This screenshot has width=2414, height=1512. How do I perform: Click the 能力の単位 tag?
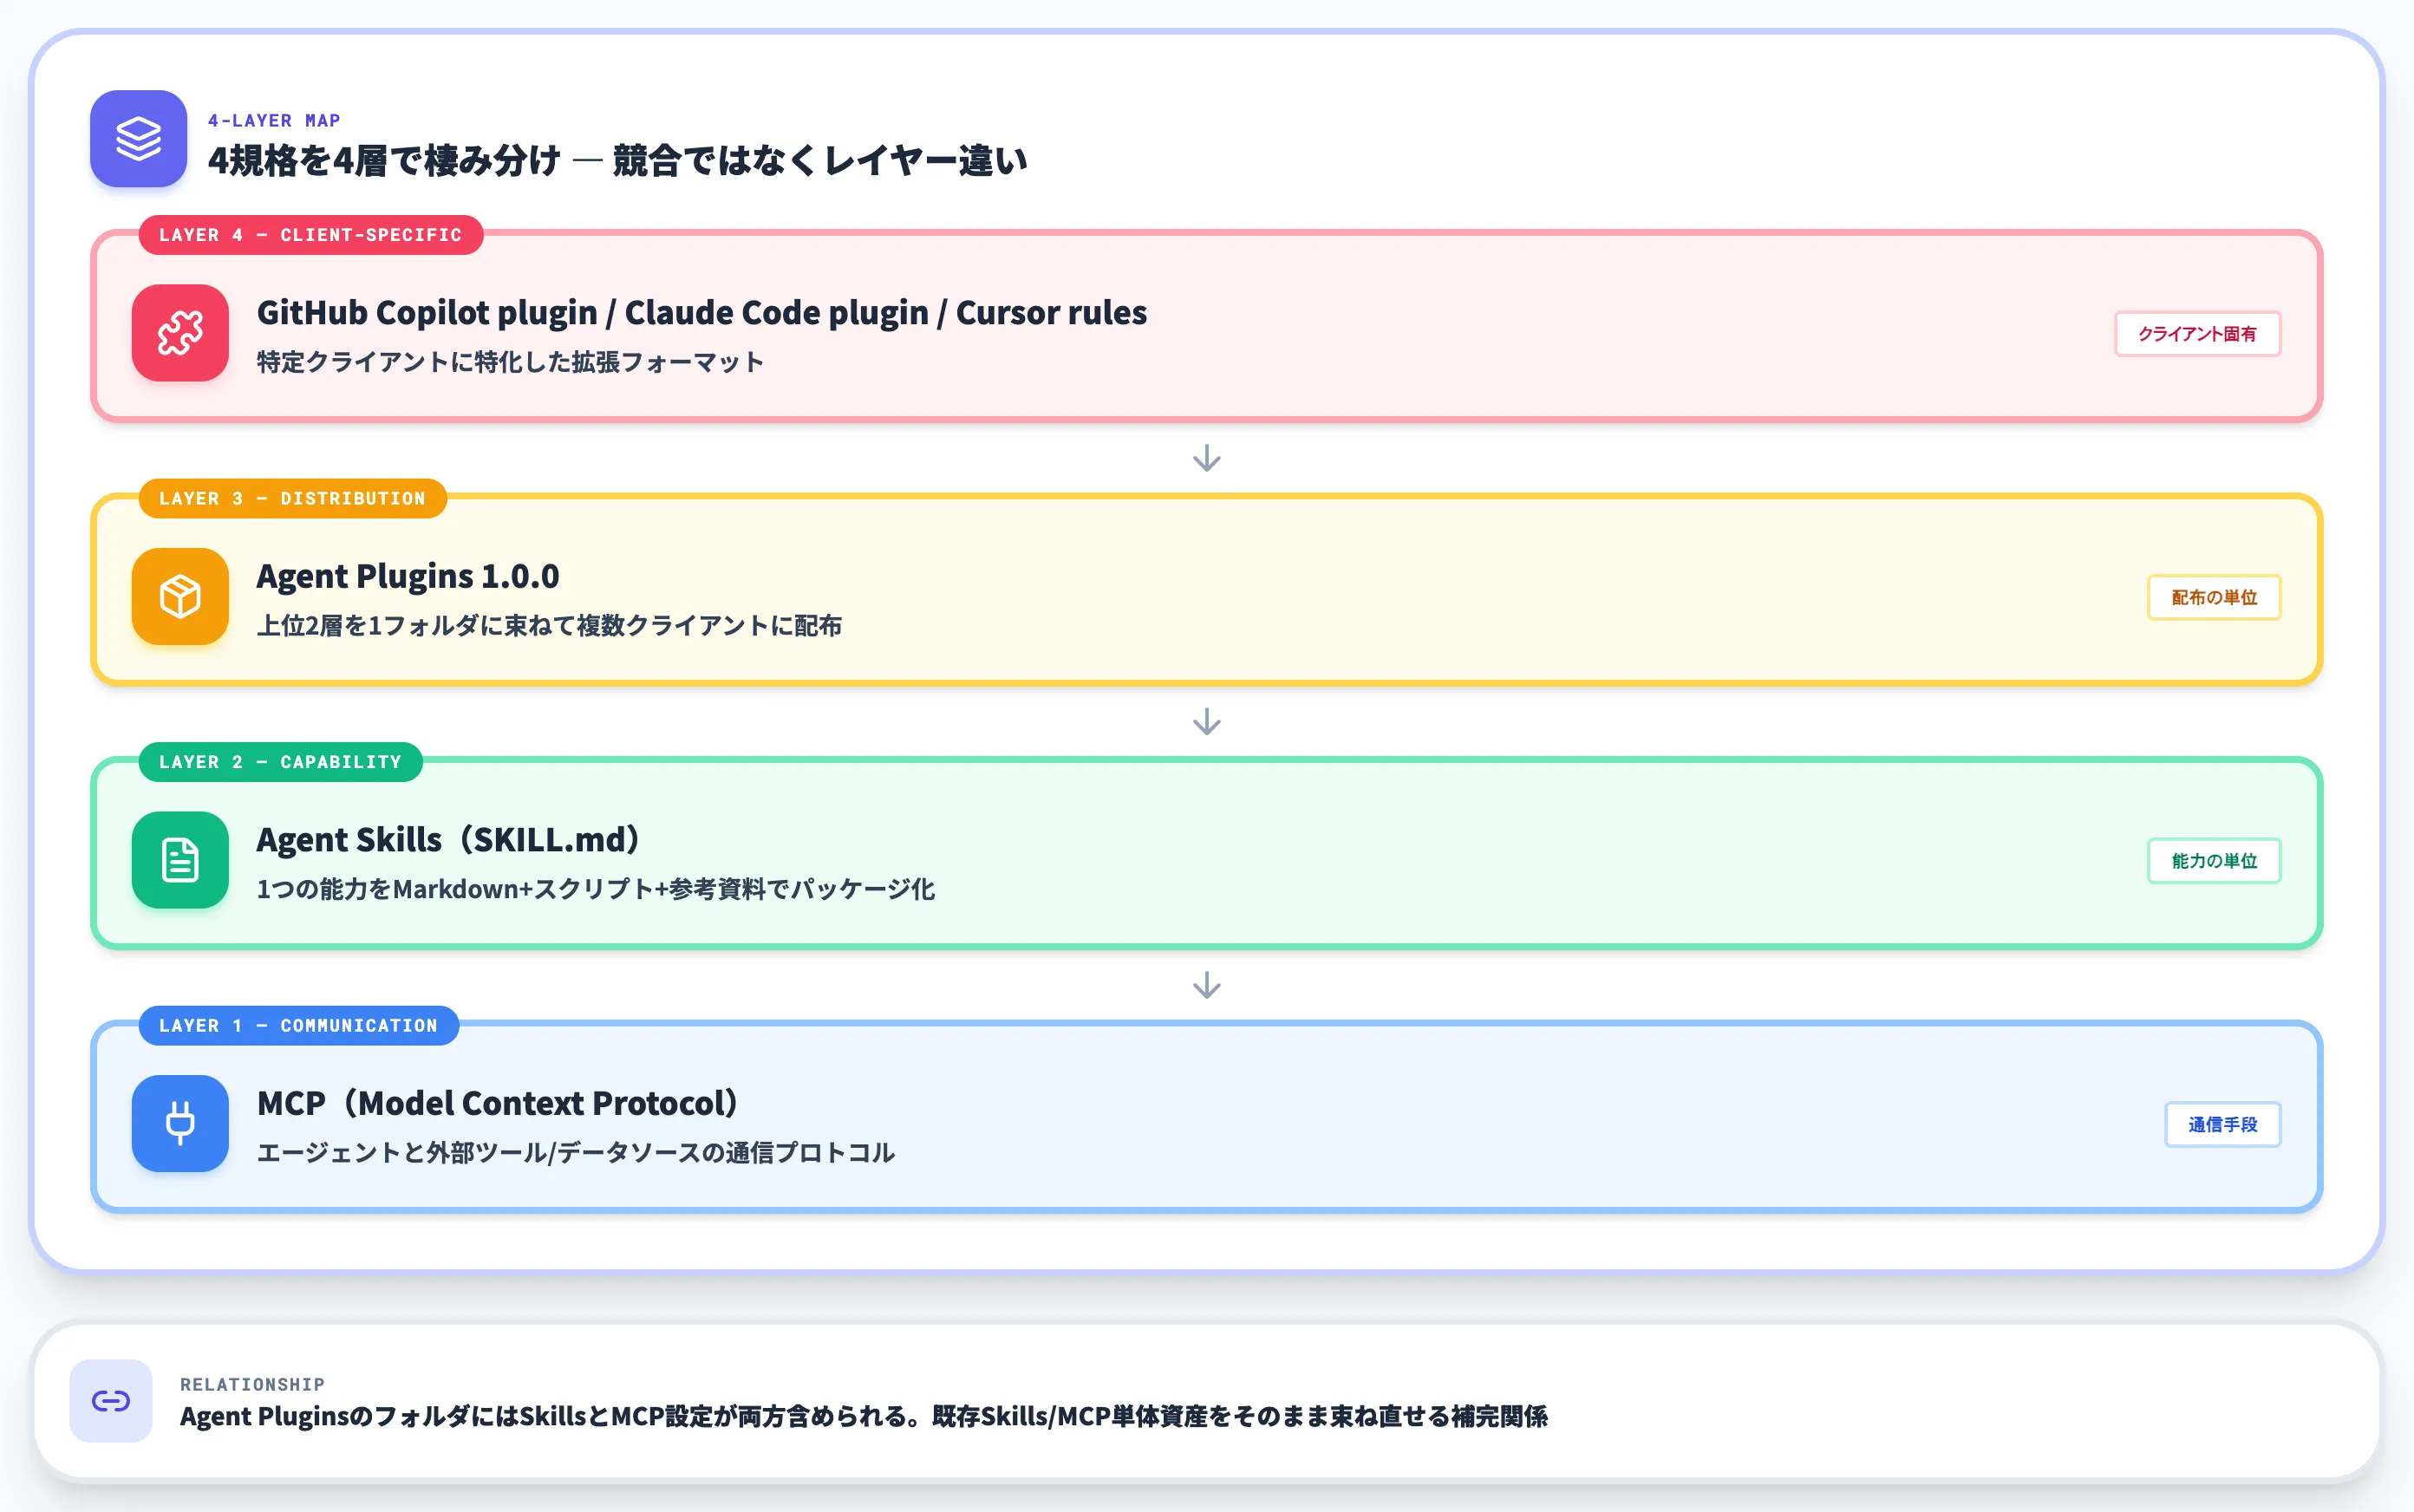2214,861
